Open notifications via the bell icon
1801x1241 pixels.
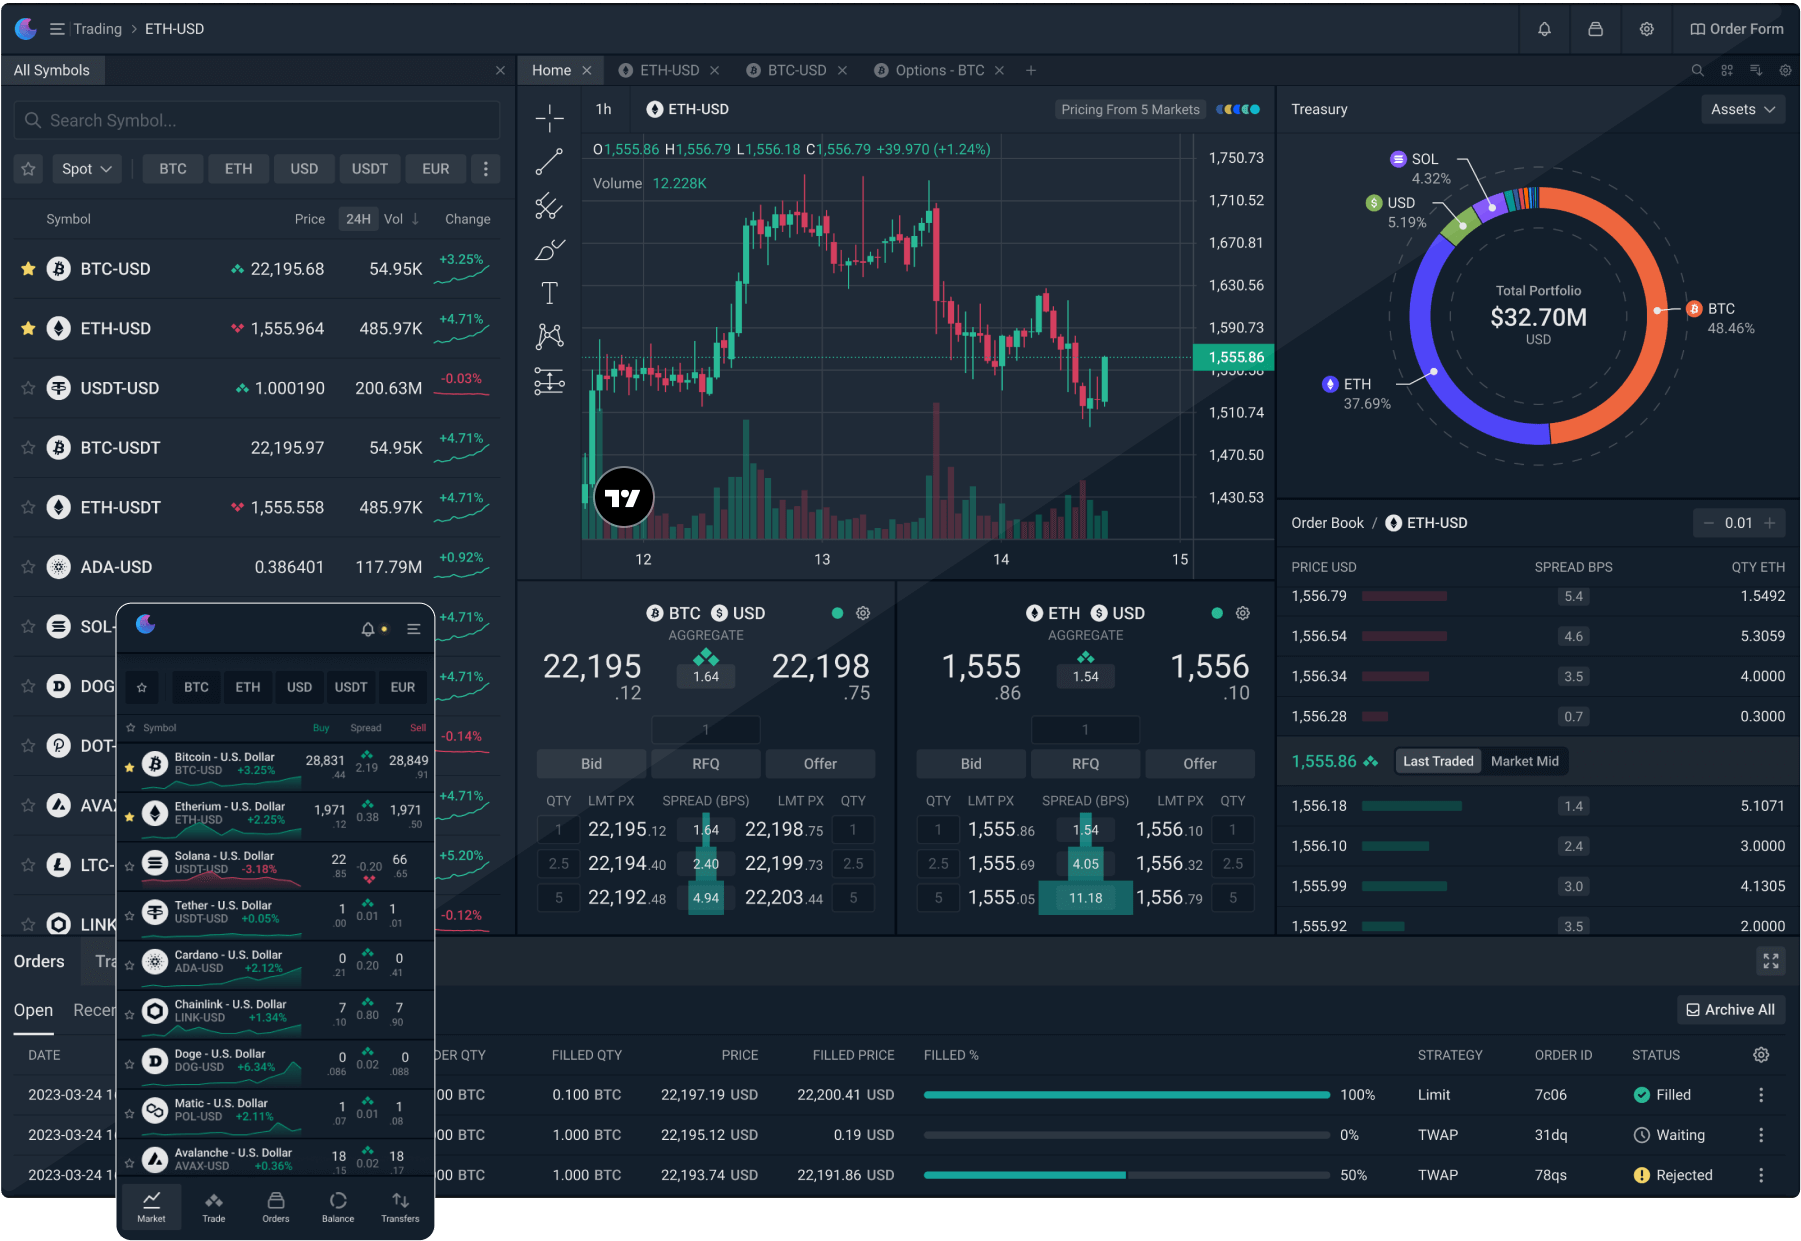point(1545,29)
